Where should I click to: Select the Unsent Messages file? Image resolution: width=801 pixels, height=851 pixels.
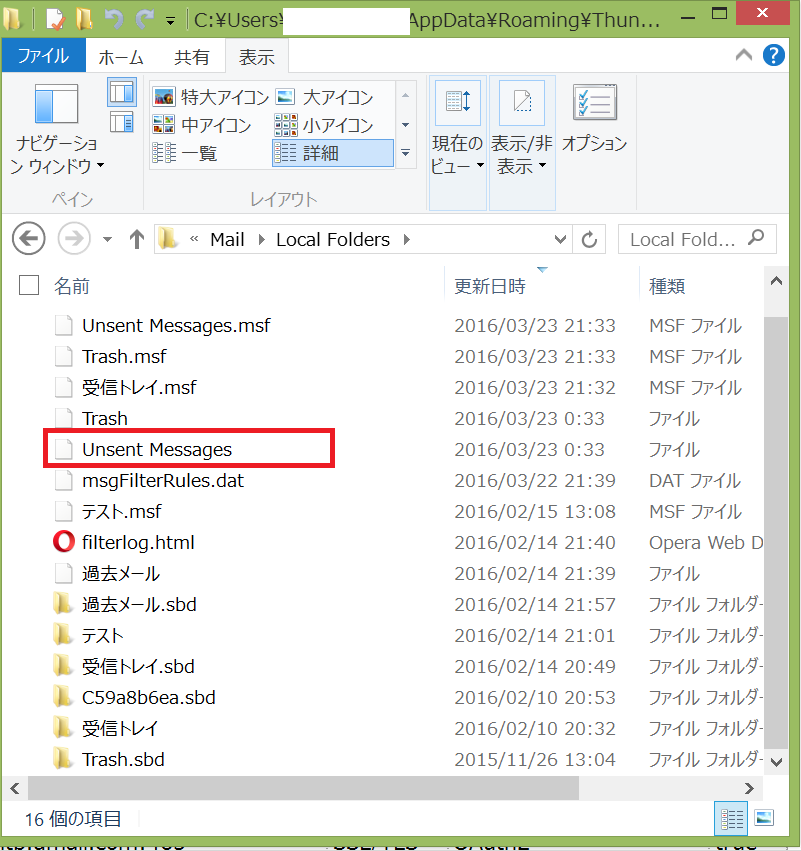pos(157,450)
